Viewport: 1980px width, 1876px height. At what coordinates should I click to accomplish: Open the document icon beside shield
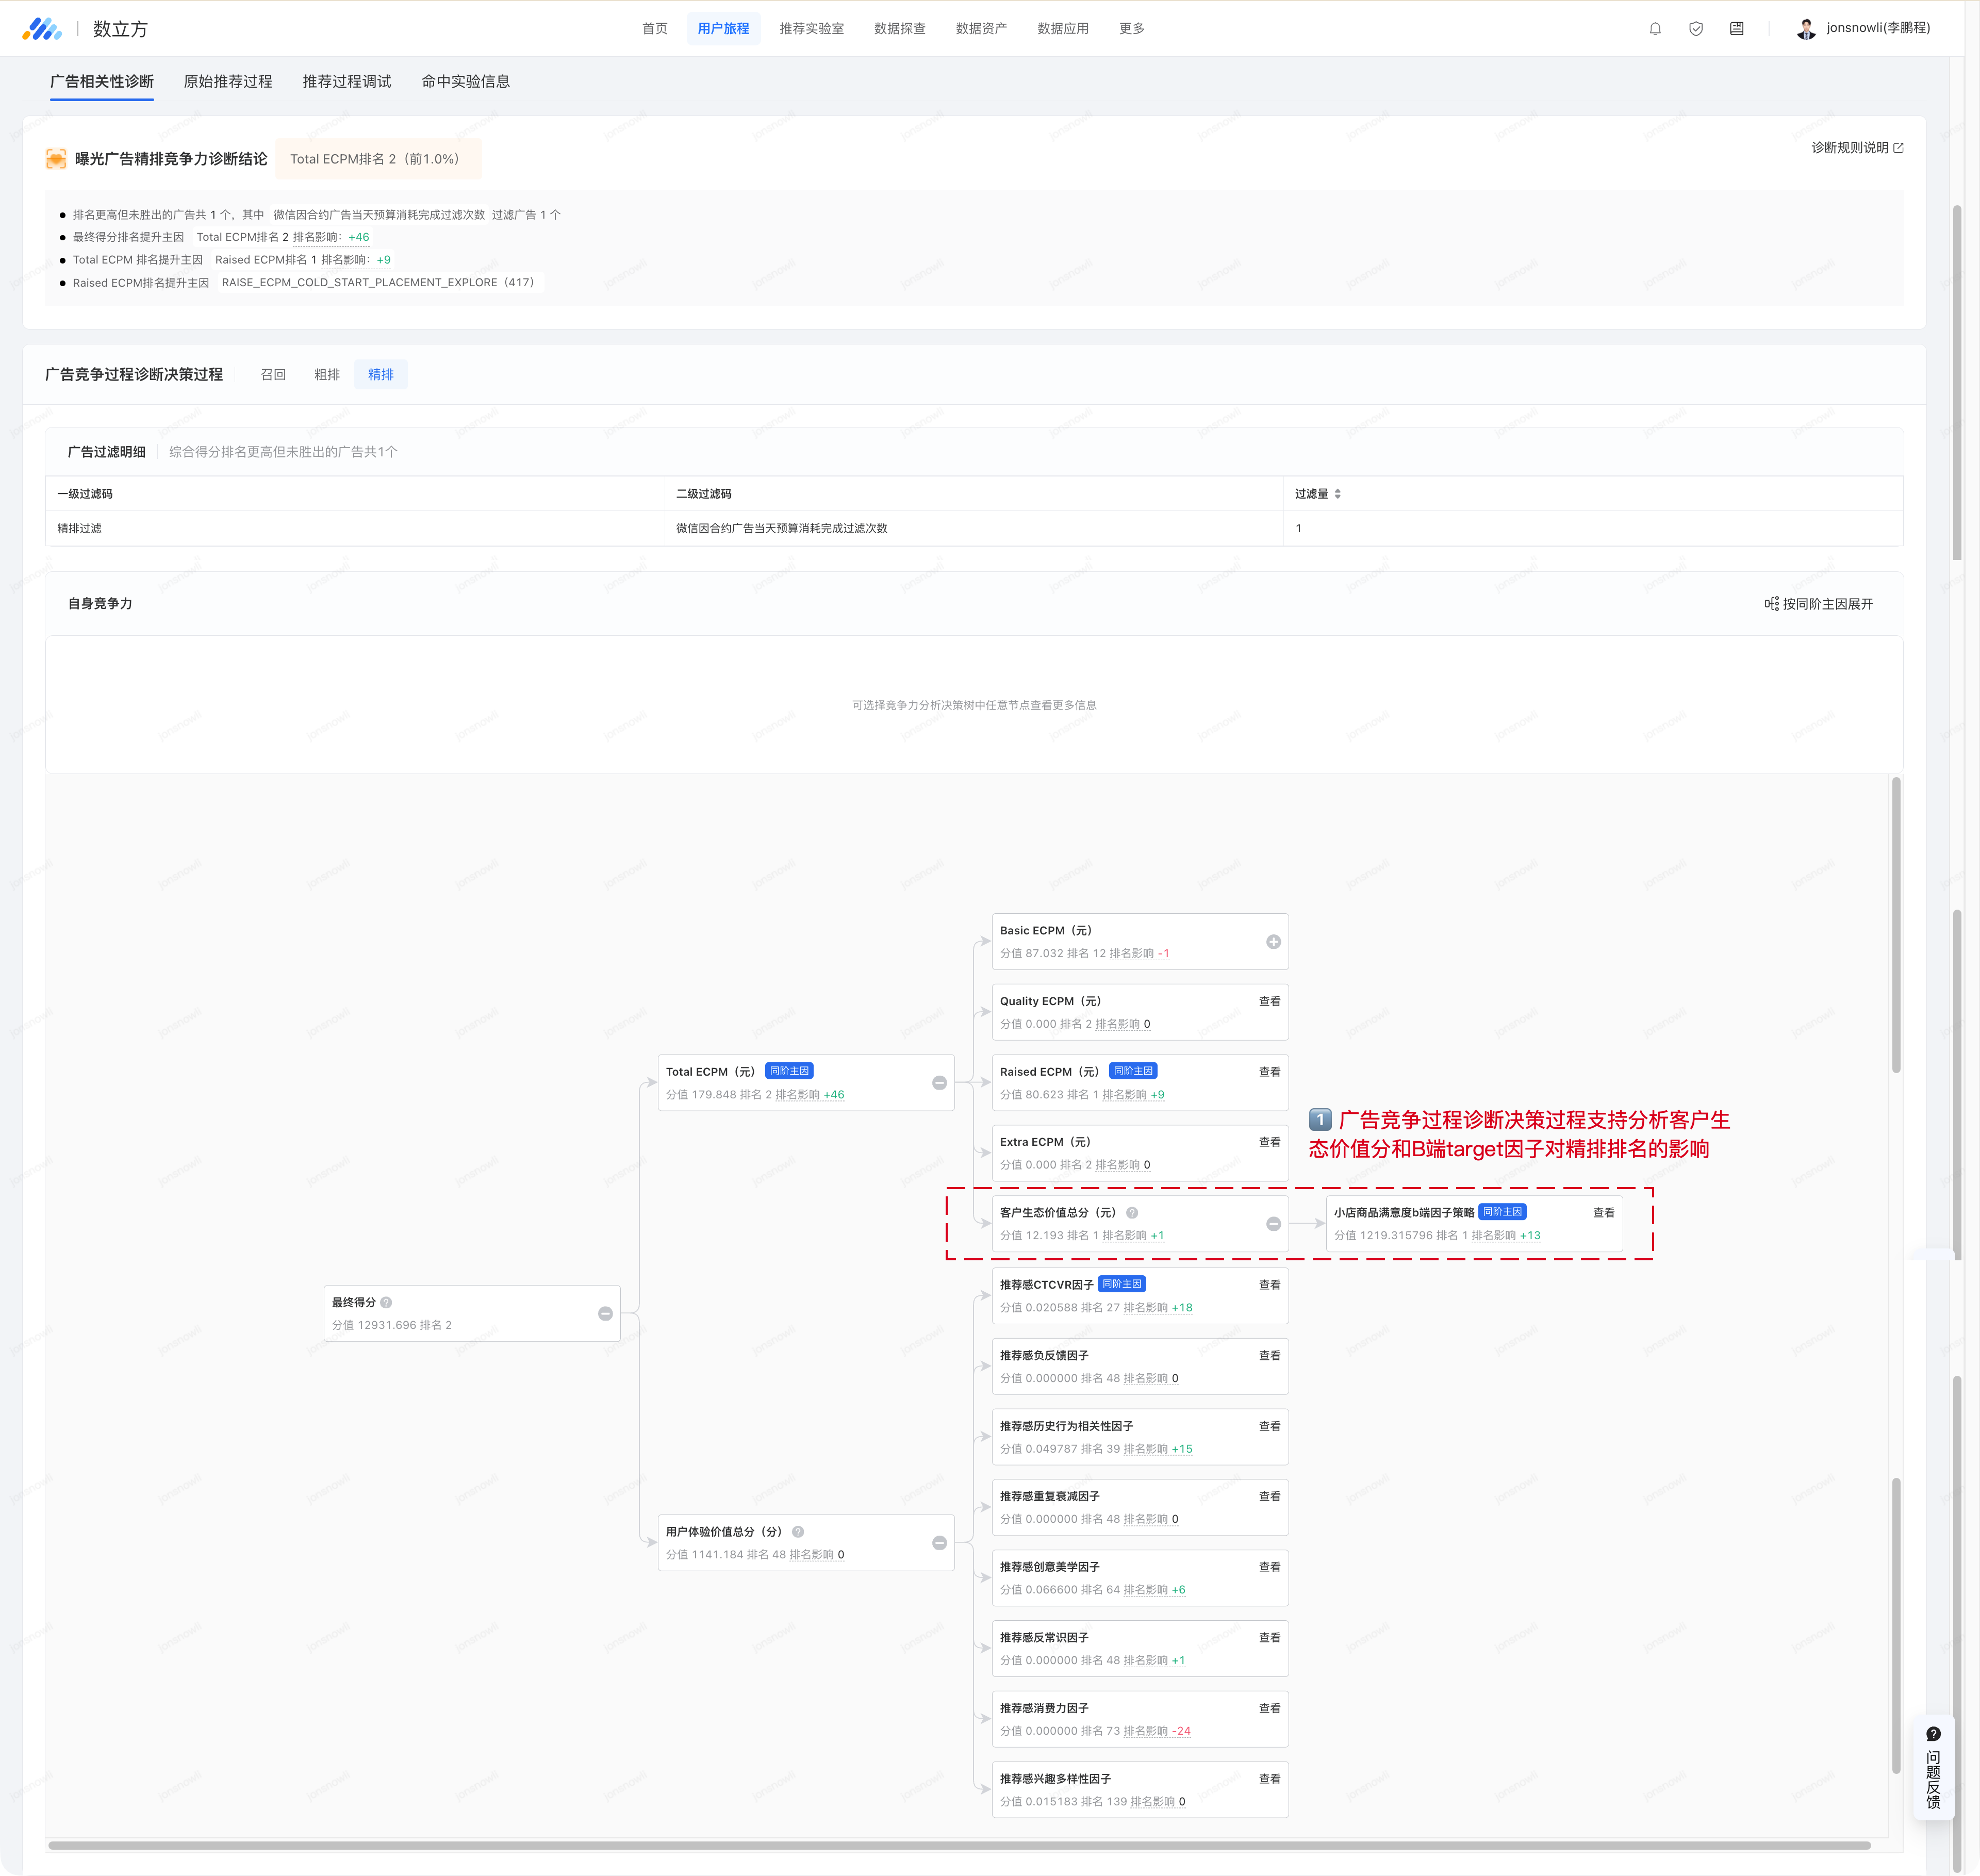tap(1737, 29)
